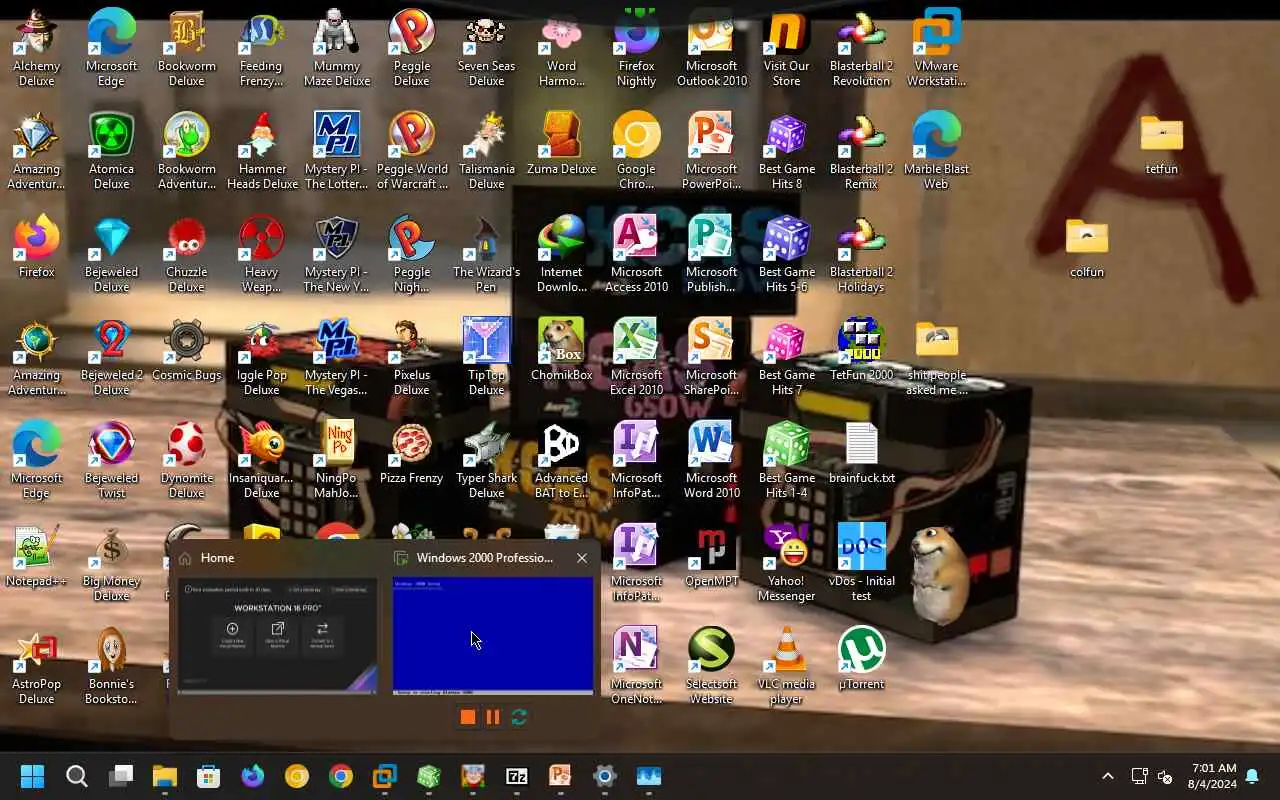Select VLC media player icon

(786, 666)
